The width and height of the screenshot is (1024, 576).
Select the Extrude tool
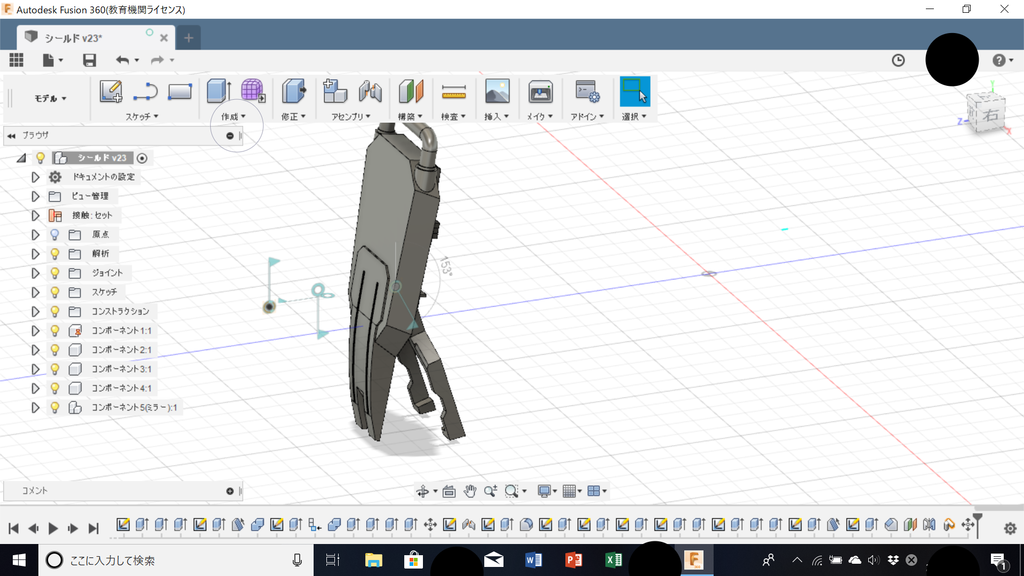click(219, 91)
